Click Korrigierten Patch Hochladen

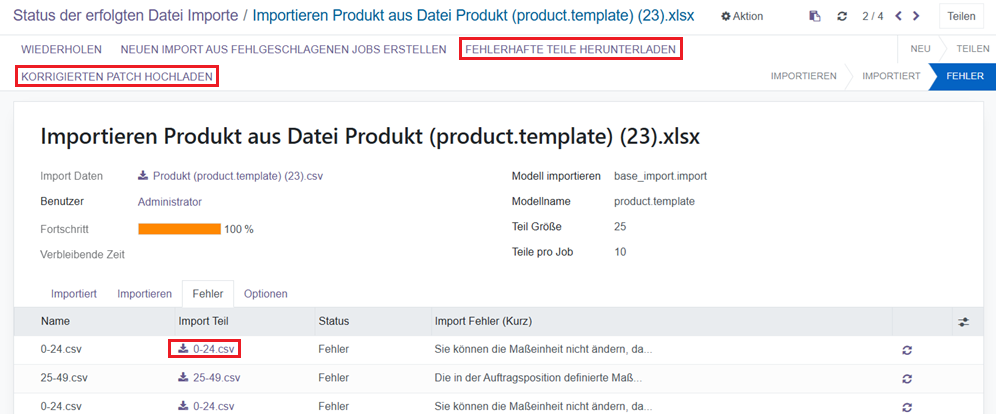[x=117, y=77]
